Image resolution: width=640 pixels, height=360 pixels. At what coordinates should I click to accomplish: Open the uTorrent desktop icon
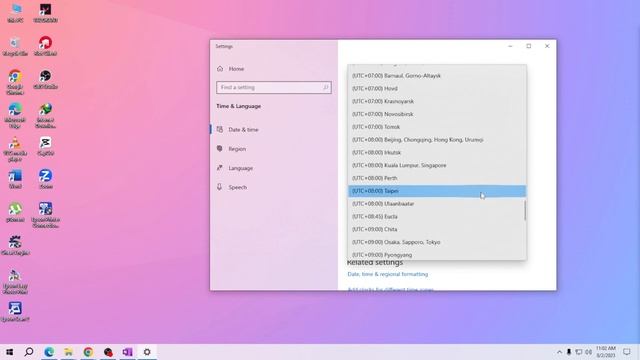(x=16, y=212)
